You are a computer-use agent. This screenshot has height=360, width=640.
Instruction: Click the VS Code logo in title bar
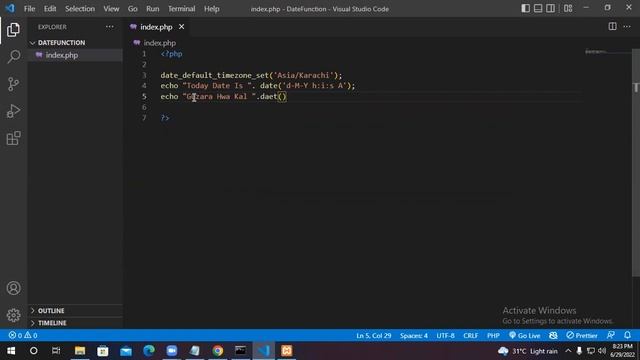pos(10,8)
